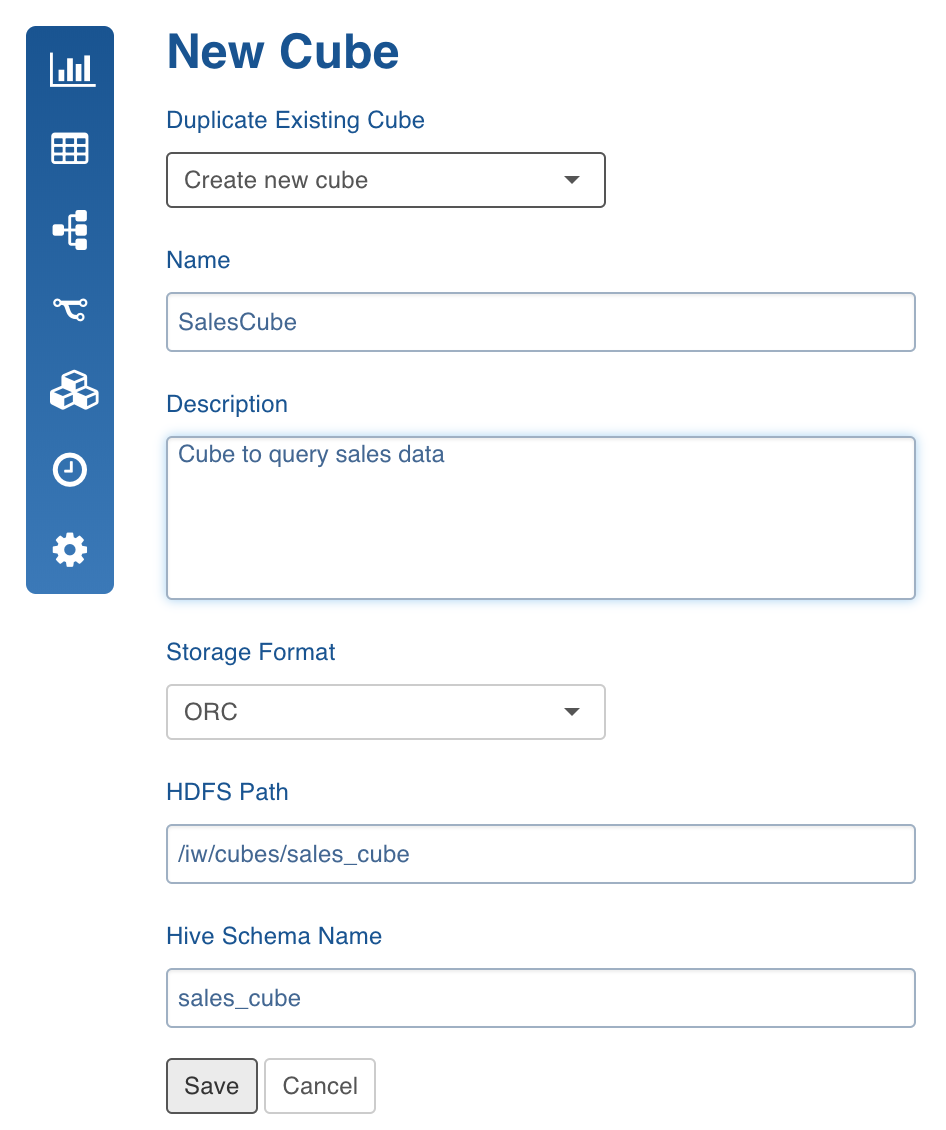Click the Hive Schema Name input field
The image size is (946, 1130).
point(540,998)
